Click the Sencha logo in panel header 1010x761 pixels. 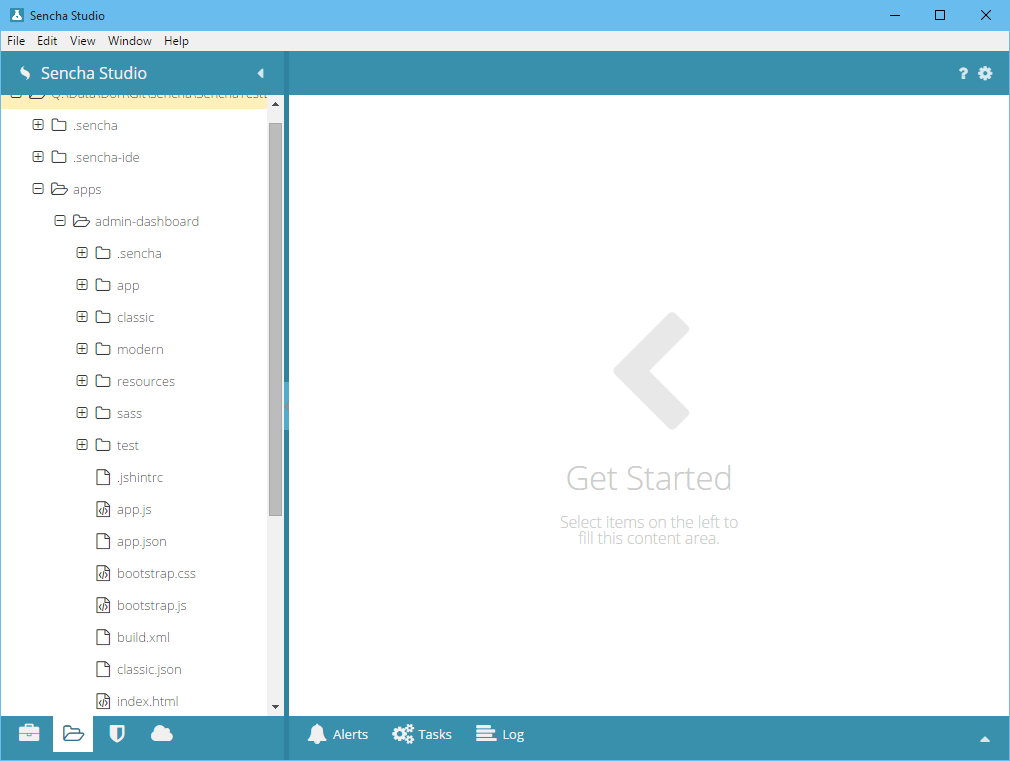pyautogui.click(x=25, y=73)
